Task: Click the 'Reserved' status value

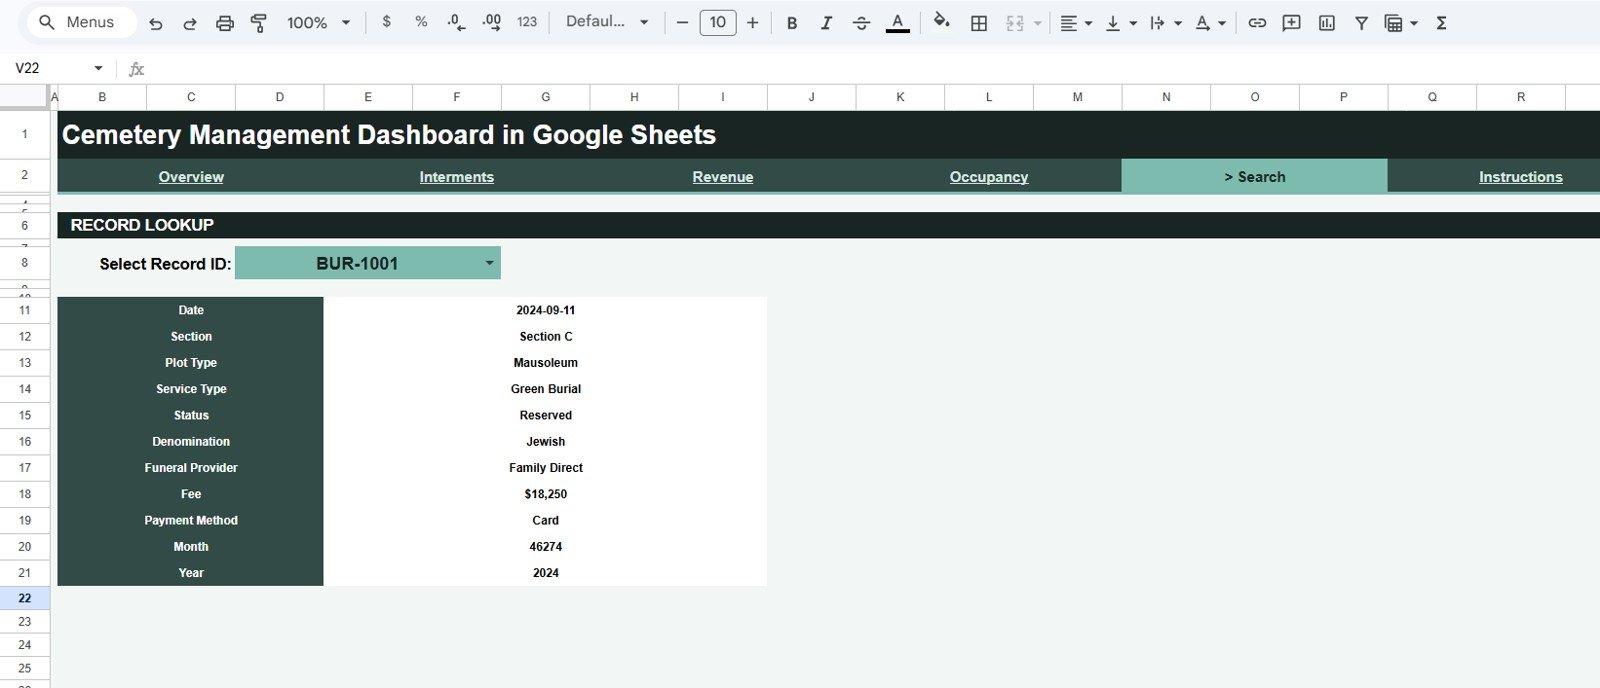Action: point(545,415)
